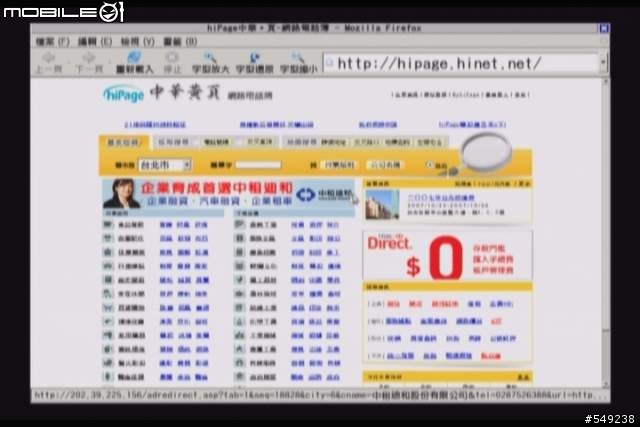
Task: Open the Direct $0 advertisement
Action: pyautogui.click(x=447, y=256)
